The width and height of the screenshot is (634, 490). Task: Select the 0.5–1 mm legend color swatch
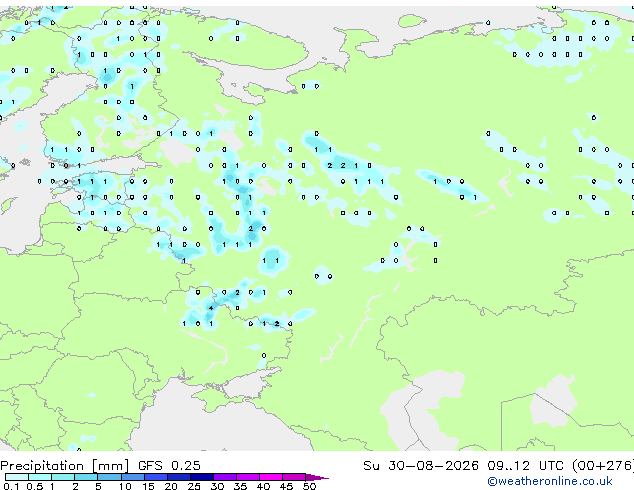(x=40, y=477)
